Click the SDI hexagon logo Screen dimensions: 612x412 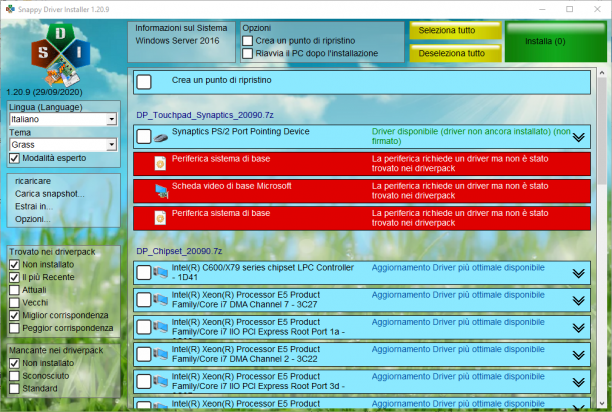pos(60,55)
